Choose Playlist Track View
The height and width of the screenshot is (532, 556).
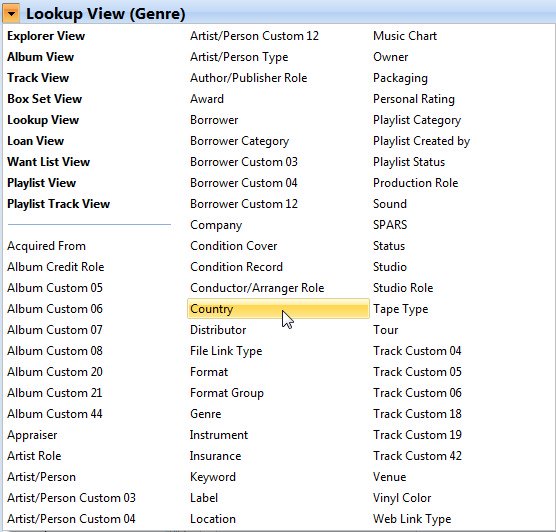point(59,204)
